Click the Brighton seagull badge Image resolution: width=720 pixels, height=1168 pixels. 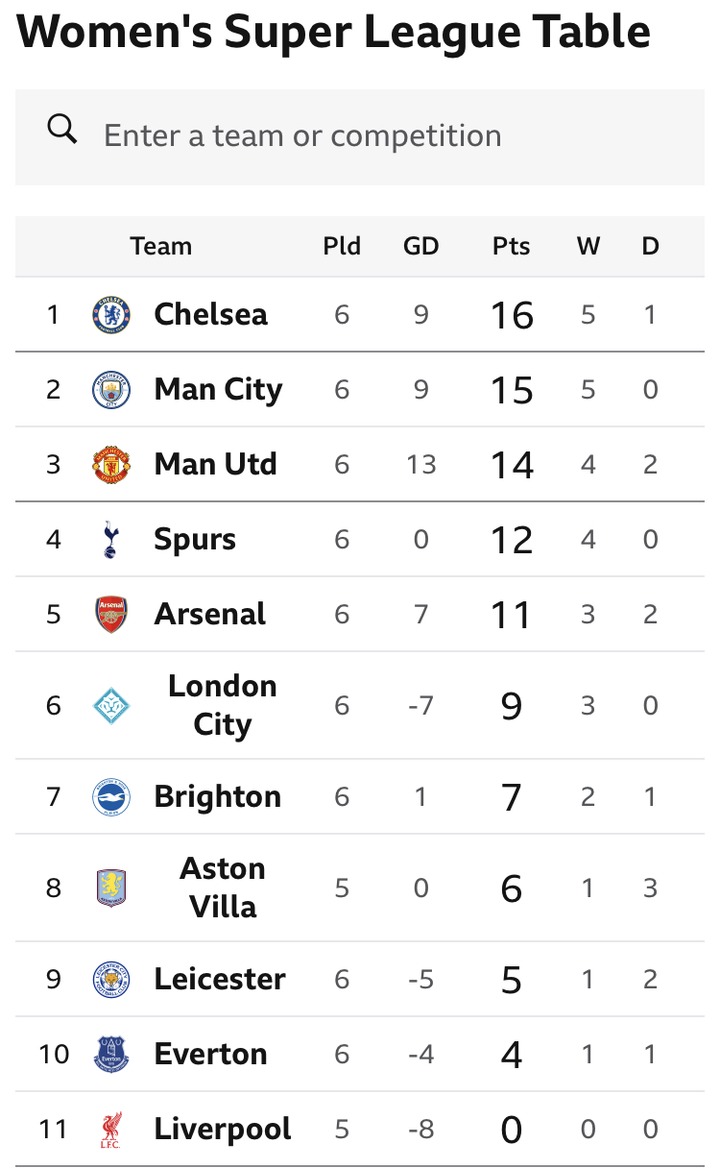[x=111, y=797]
